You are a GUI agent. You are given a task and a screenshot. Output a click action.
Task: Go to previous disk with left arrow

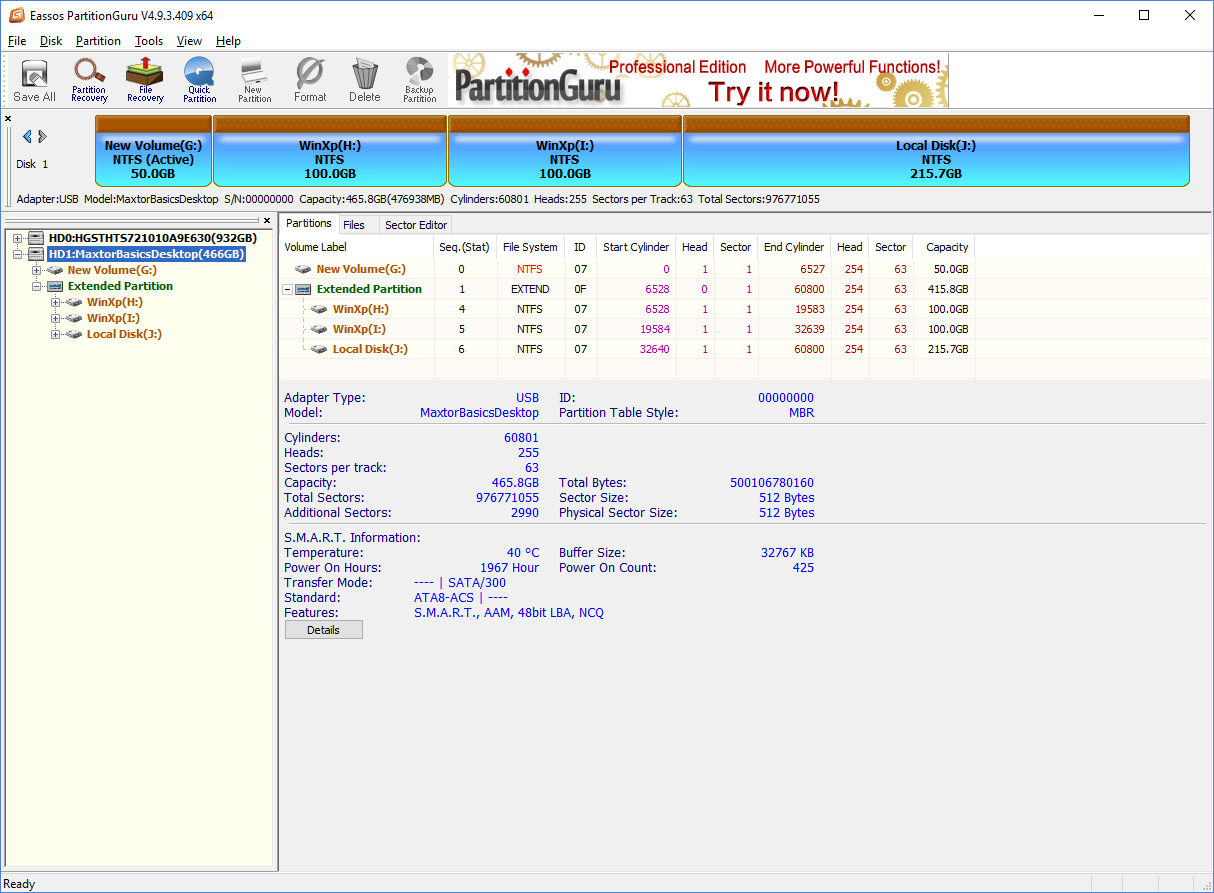pos(27,137)
